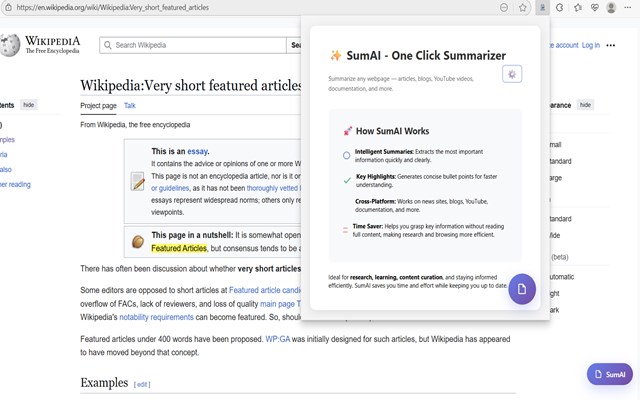Open the 'thoroughly vetted' link
The image size is (640, 400).
click(273, 188)
